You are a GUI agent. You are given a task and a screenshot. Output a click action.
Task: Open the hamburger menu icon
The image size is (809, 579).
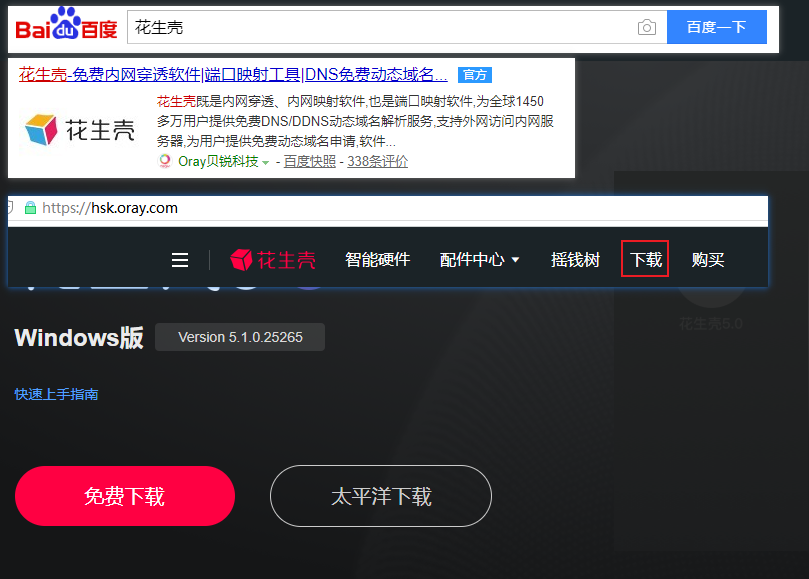[180, 260]
